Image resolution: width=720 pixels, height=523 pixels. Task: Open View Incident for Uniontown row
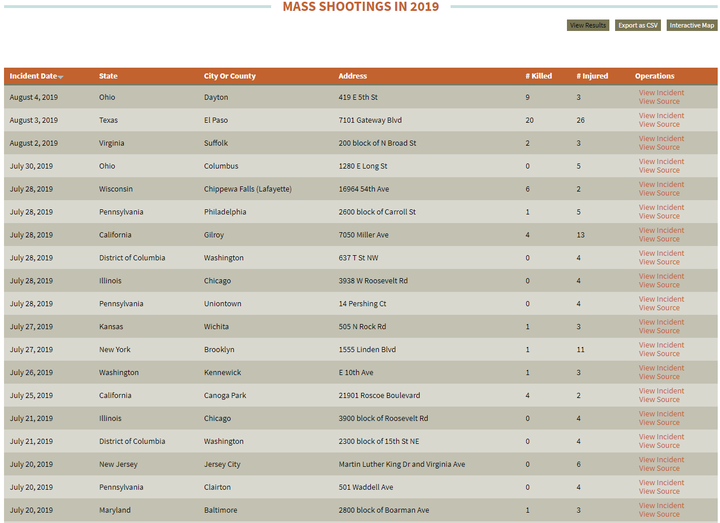coord(661,299)
